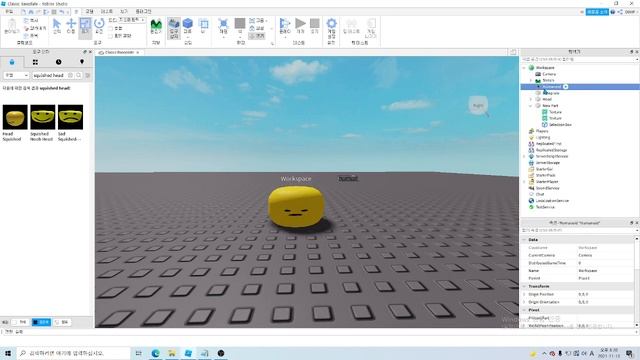
Task: Toggle the Join Surfaces checkbox
Action: (x=111, y=36)
